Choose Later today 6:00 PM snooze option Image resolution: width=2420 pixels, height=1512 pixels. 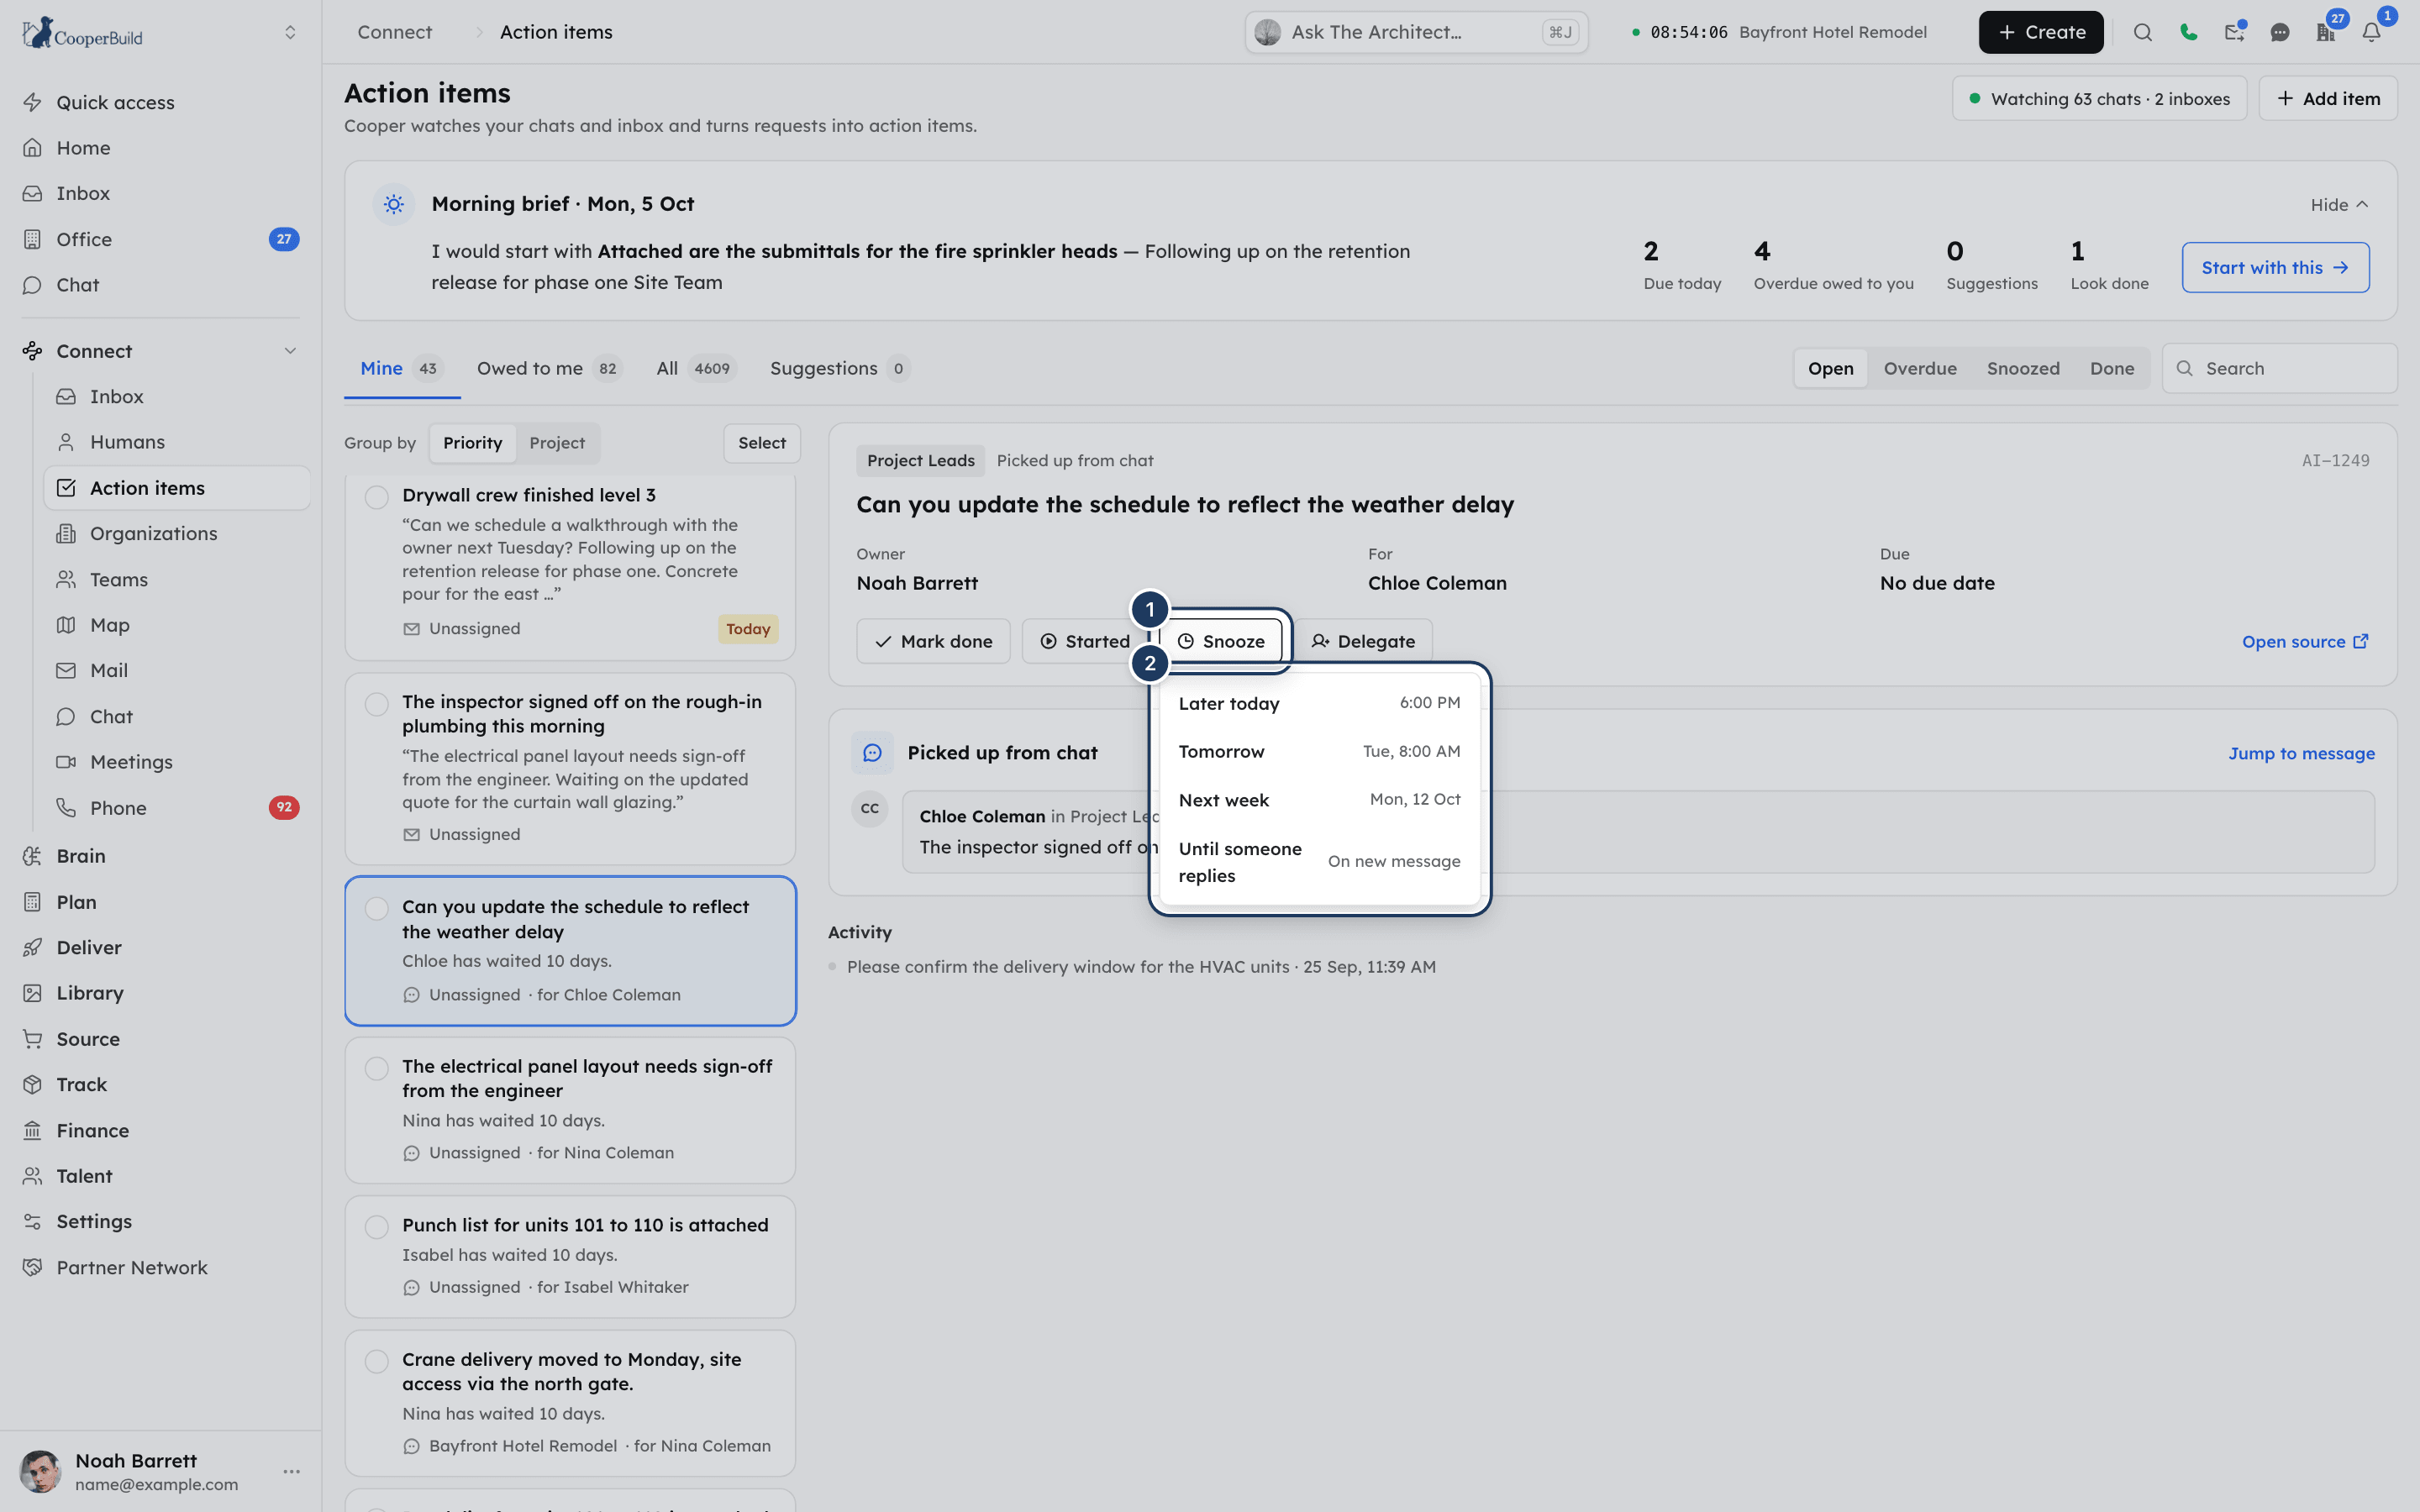tap(1319, 703)
